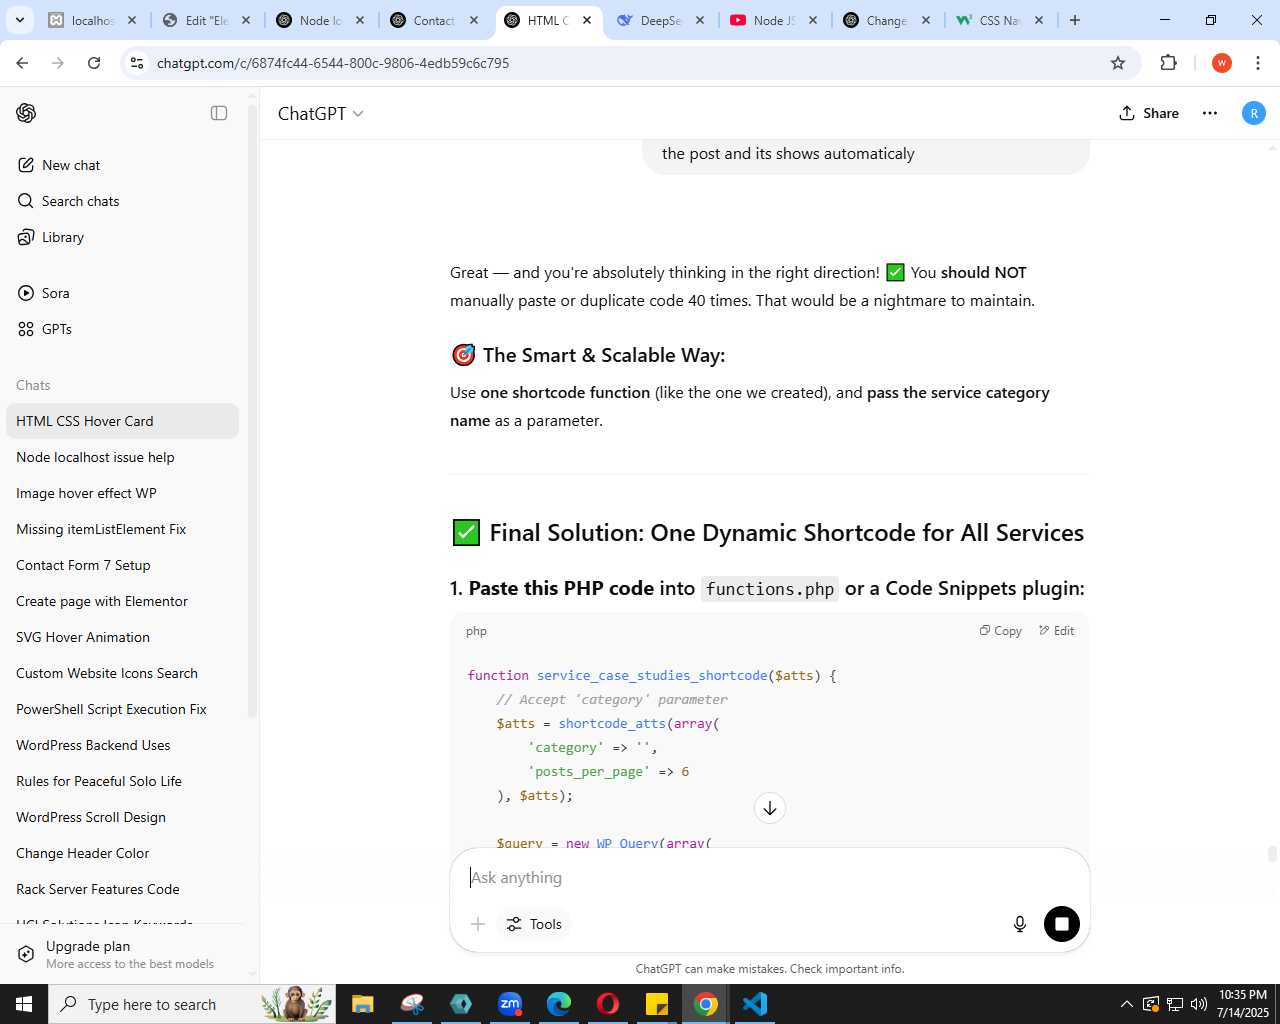Open the R profile avatar menu
Screen dimensions: 1280x1024
tap(1254, 113)
